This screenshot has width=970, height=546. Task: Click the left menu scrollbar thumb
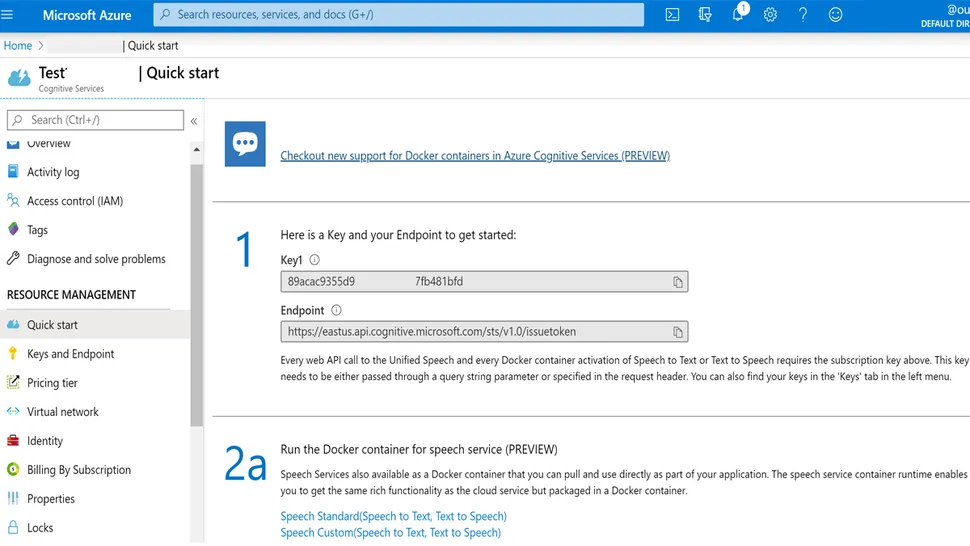pos(197,296)
